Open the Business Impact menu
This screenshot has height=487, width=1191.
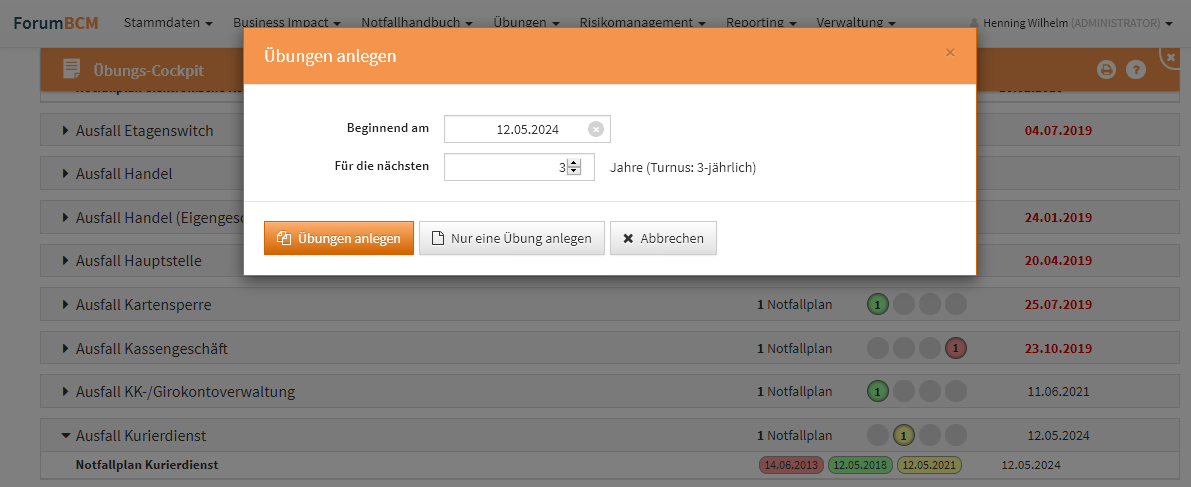[287, 23]
